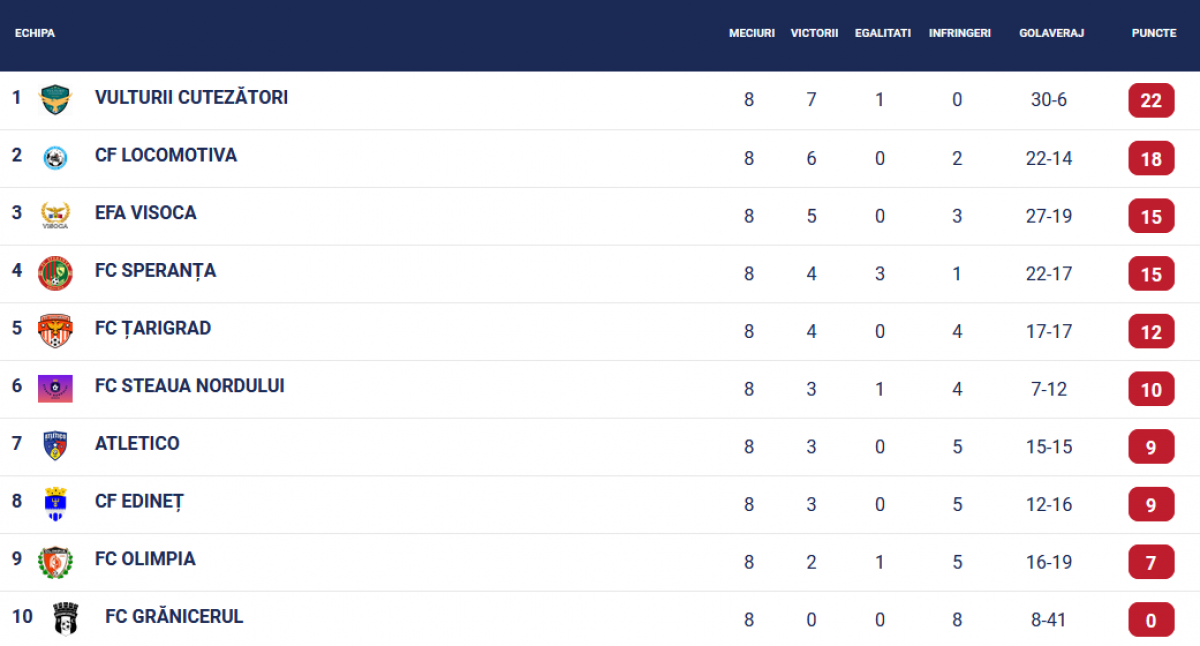1200x646 pixels.
Task: Click the FC Grănicerul black crest
Action: coord(66,619)
